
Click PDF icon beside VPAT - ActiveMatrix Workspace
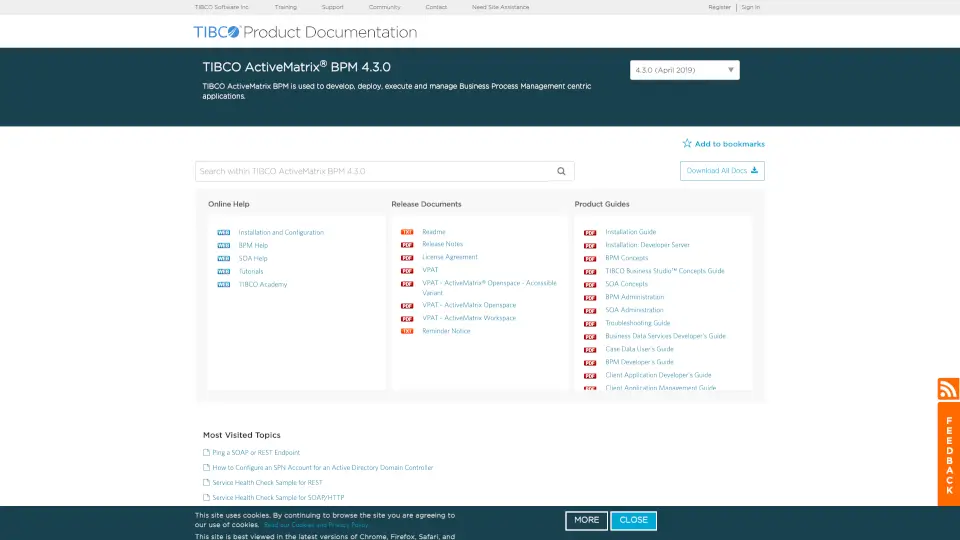(x=407, y=319)
